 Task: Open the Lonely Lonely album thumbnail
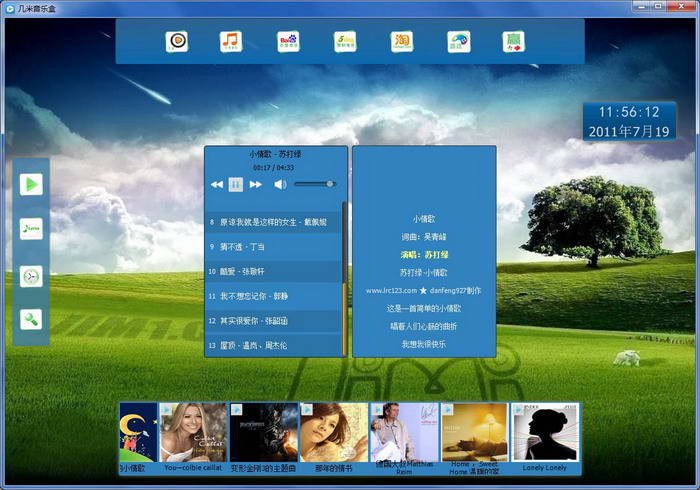pyautogui.click(x=544, y=438)
